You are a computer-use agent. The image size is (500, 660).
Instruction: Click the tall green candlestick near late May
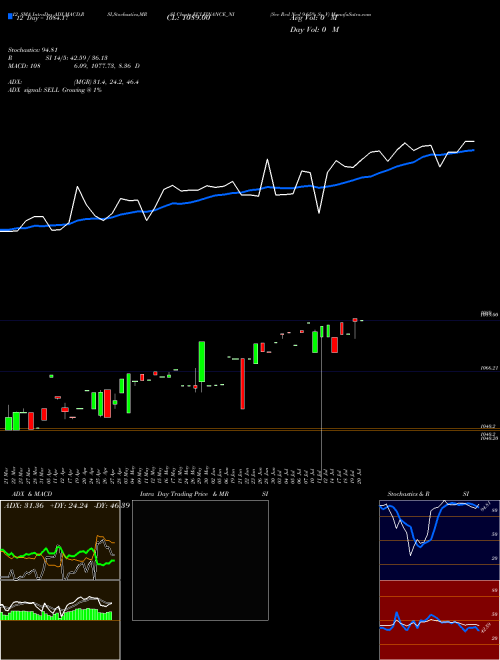202,362
